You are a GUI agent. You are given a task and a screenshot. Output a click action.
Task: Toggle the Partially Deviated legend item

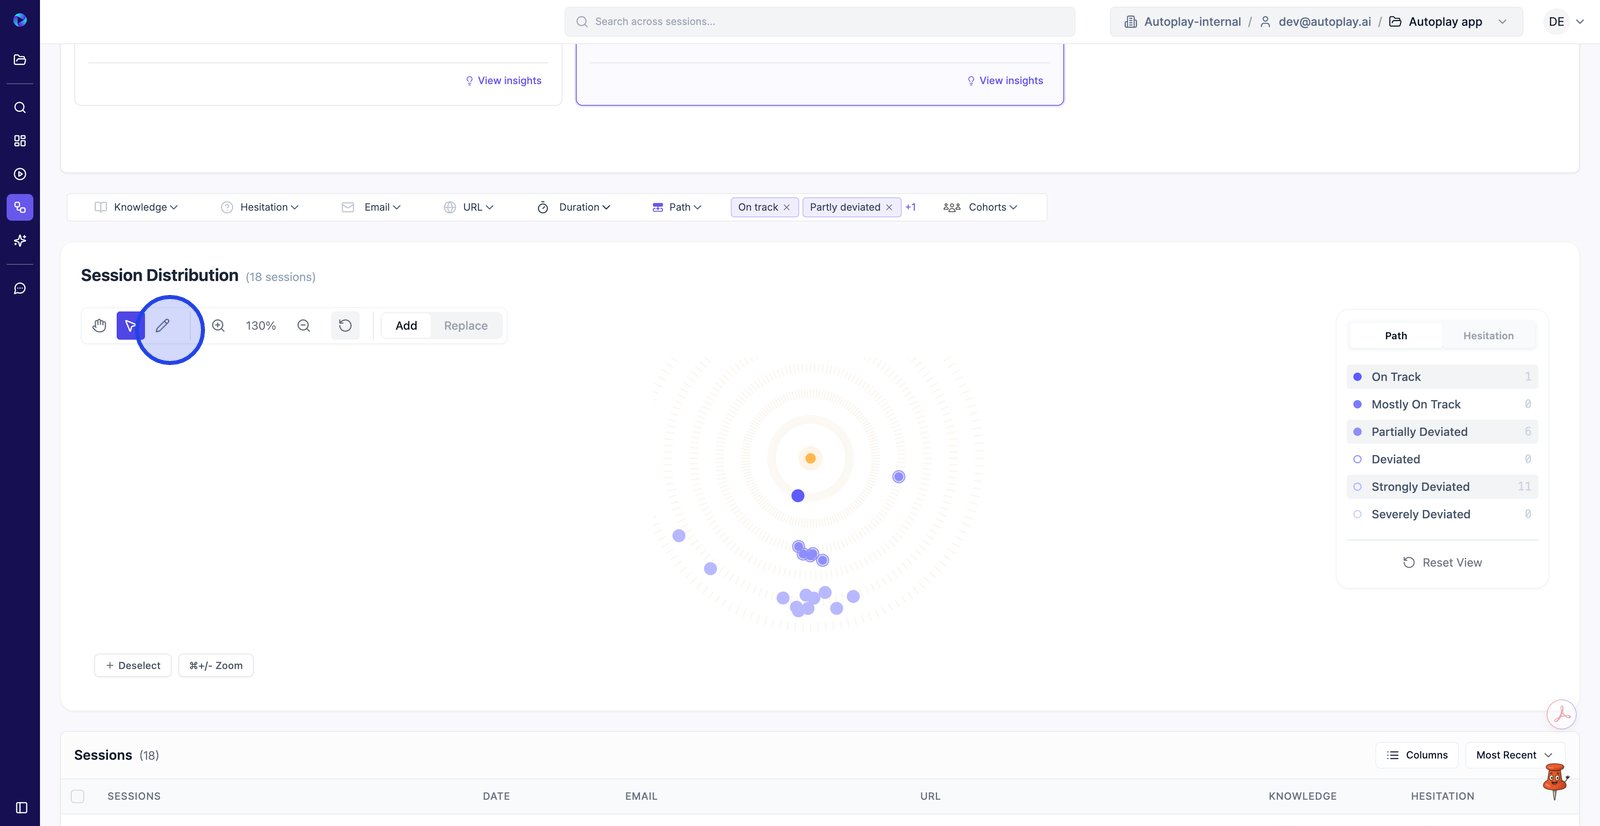click(1419, 432)
